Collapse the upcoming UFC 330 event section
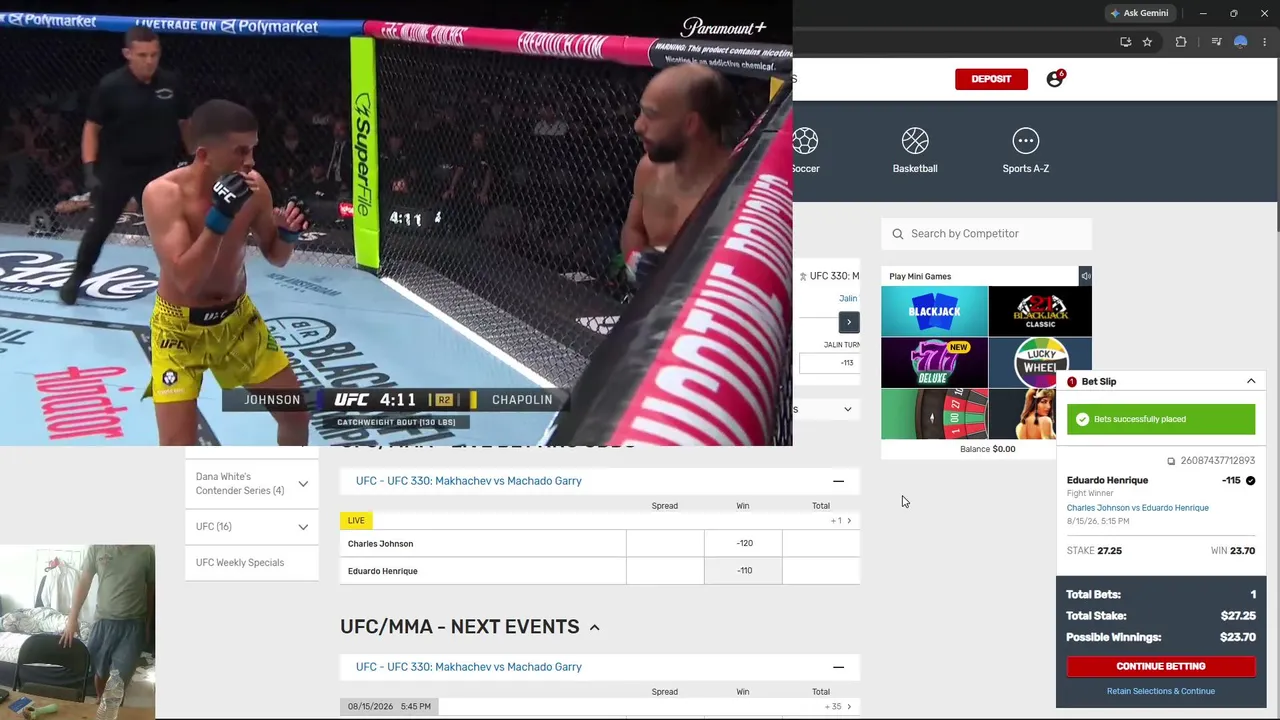Viewport: 1280px width, 720px height. pos(839,667)
